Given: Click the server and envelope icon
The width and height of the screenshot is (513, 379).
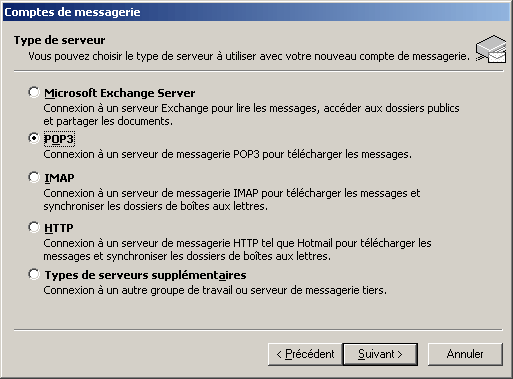Looking at the screenshot, I should pos(491,49).
